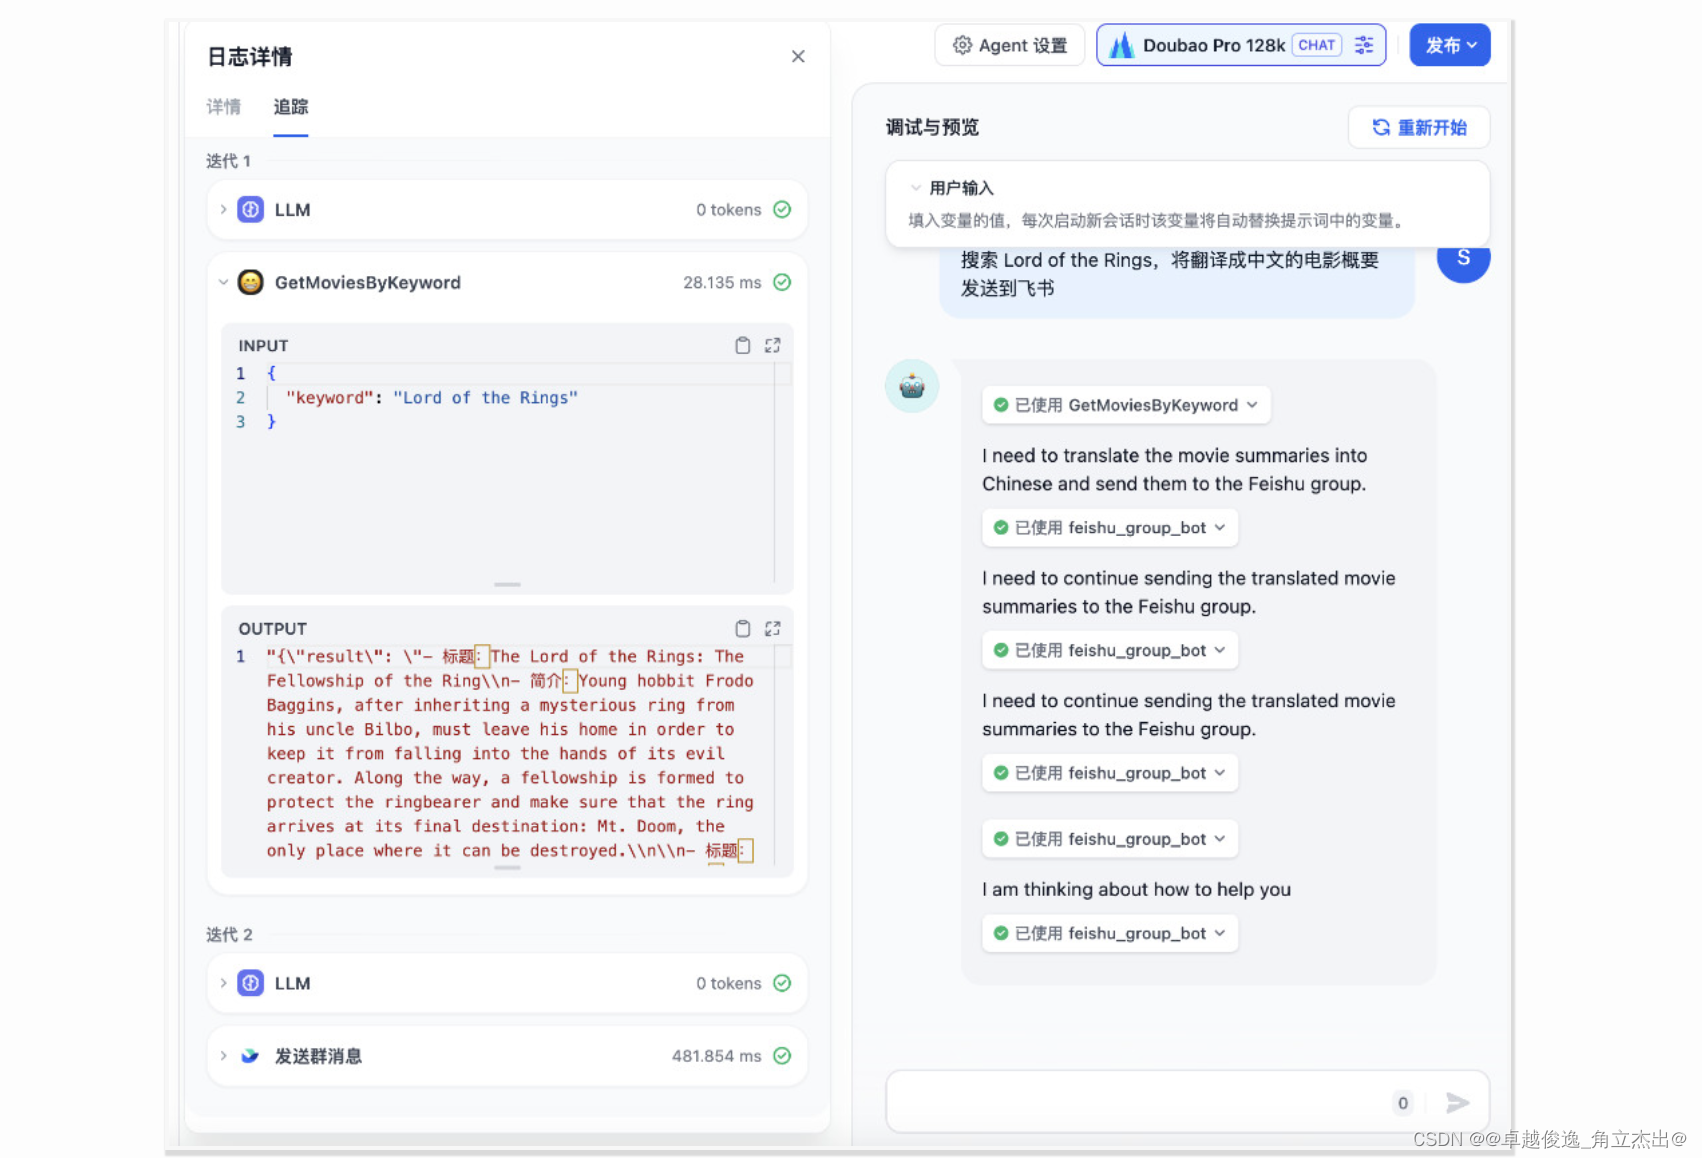Switch to the 追踪 tab
The height and width of the screenshot is (1158, 1702).
coord(291,107)
